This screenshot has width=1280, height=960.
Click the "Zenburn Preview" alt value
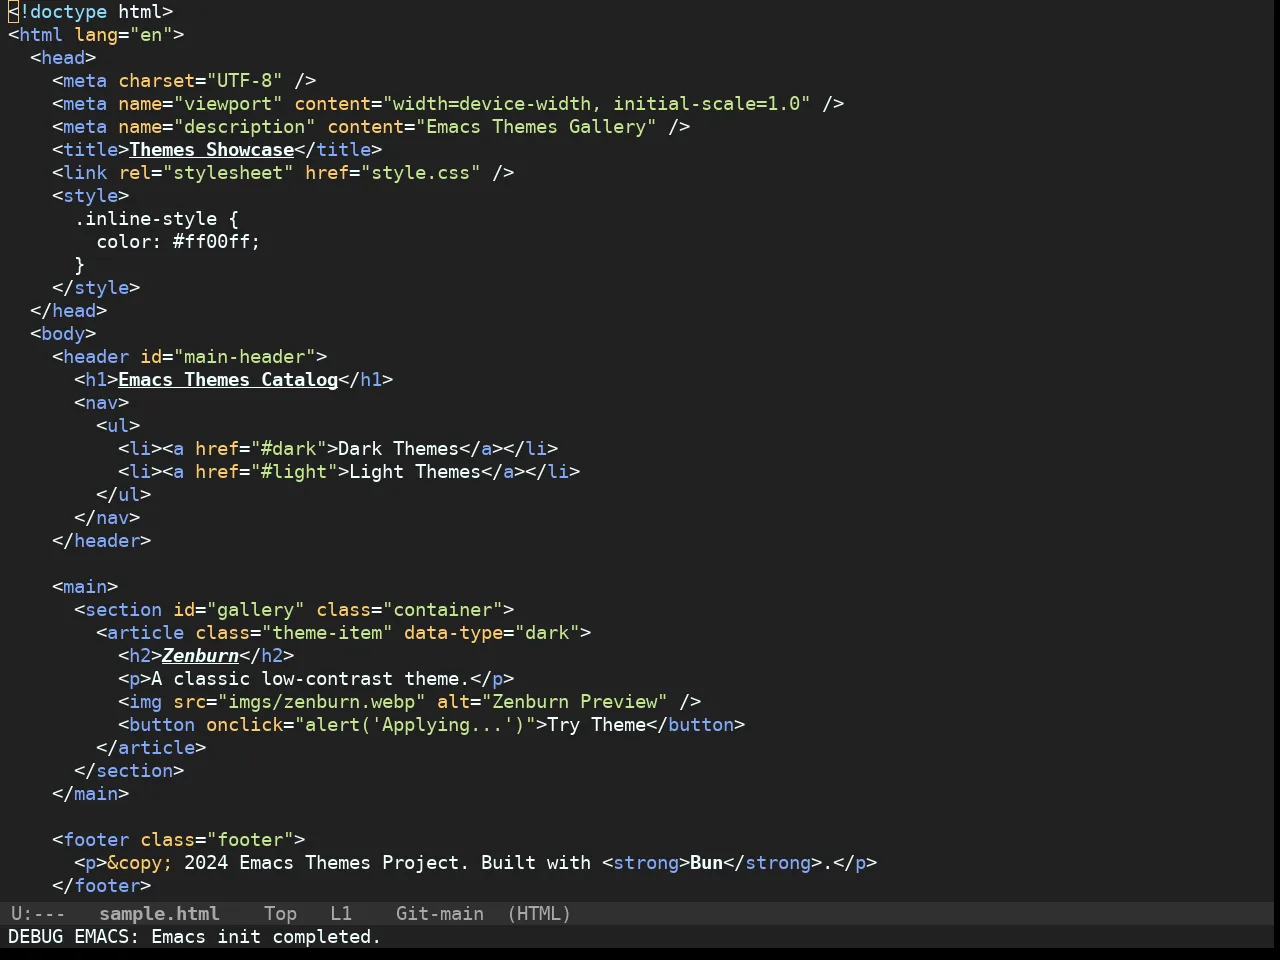pyautogui.click(x=575, y=702)
